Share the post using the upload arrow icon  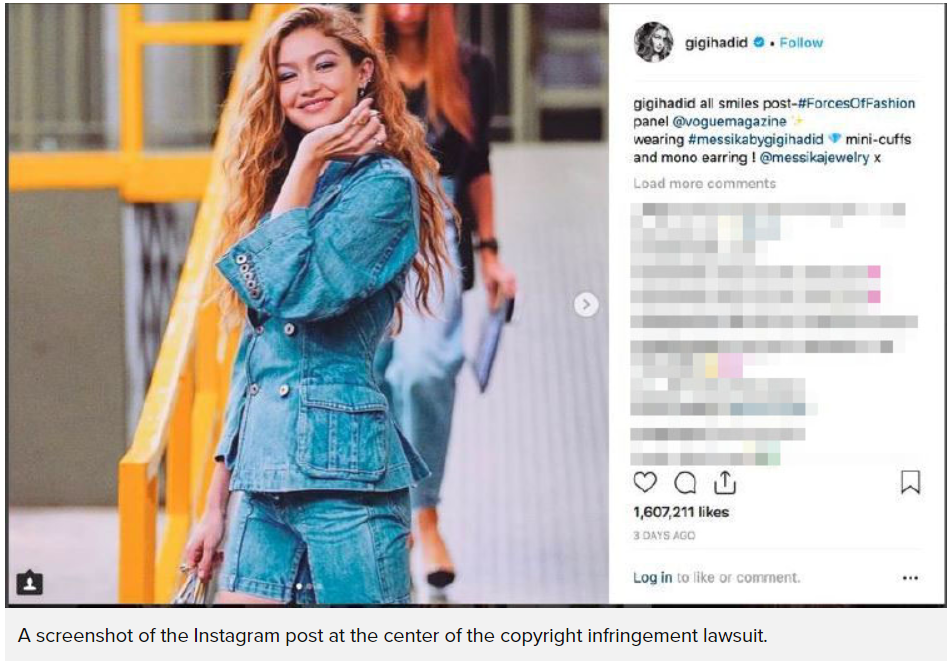coord(725,482)
